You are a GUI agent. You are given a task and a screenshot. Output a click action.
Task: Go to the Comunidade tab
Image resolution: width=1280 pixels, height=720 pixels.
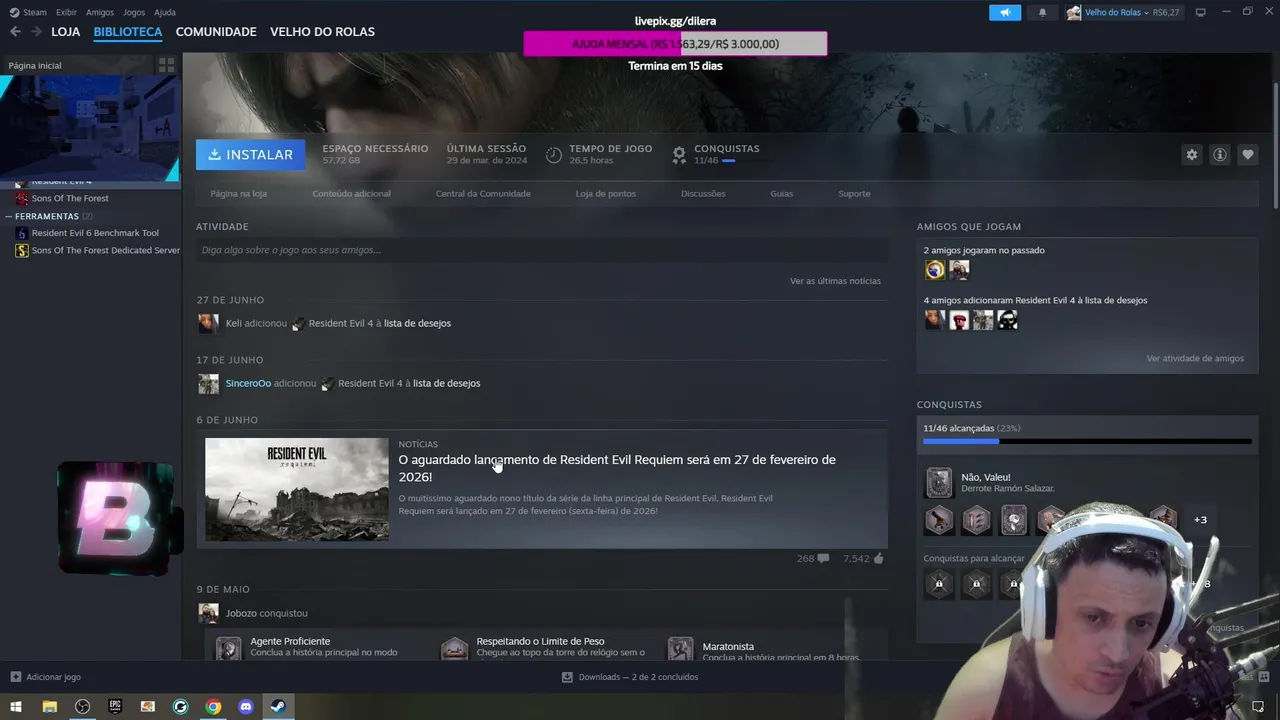coord(216,32)
